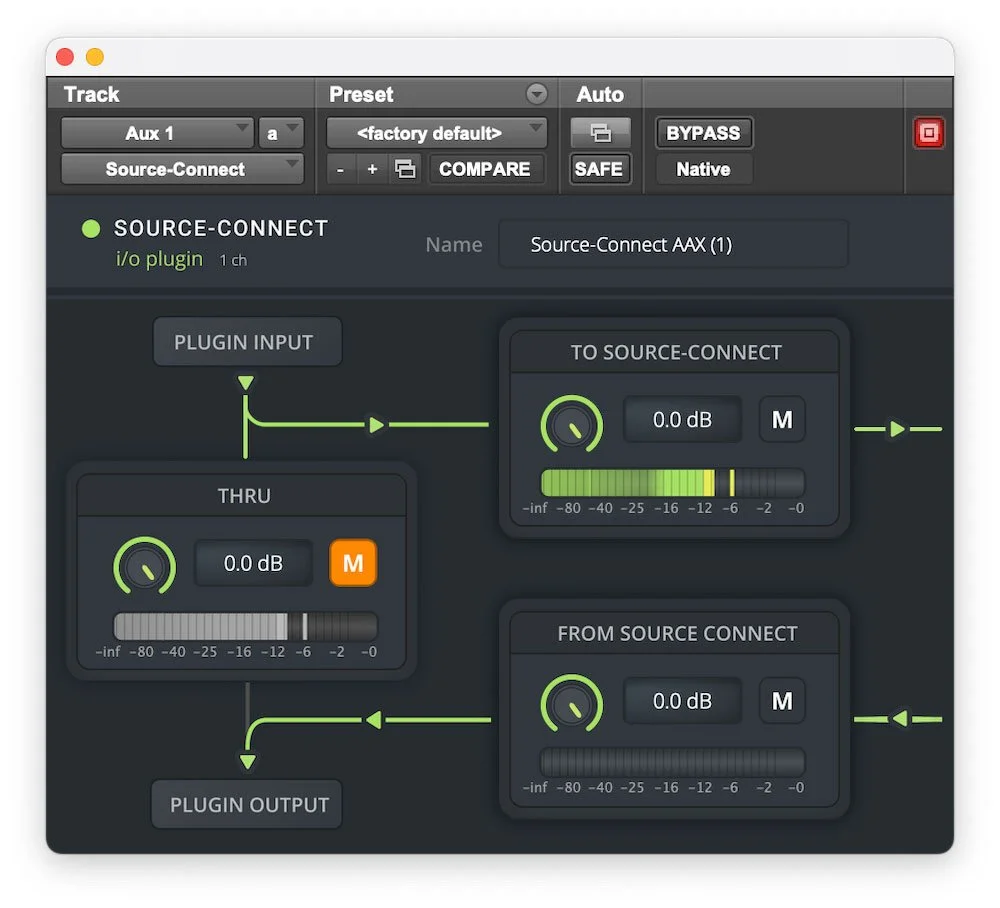Click the copy preset settings icon
The width and height of the screenshot is (1000, 908).
406,169
